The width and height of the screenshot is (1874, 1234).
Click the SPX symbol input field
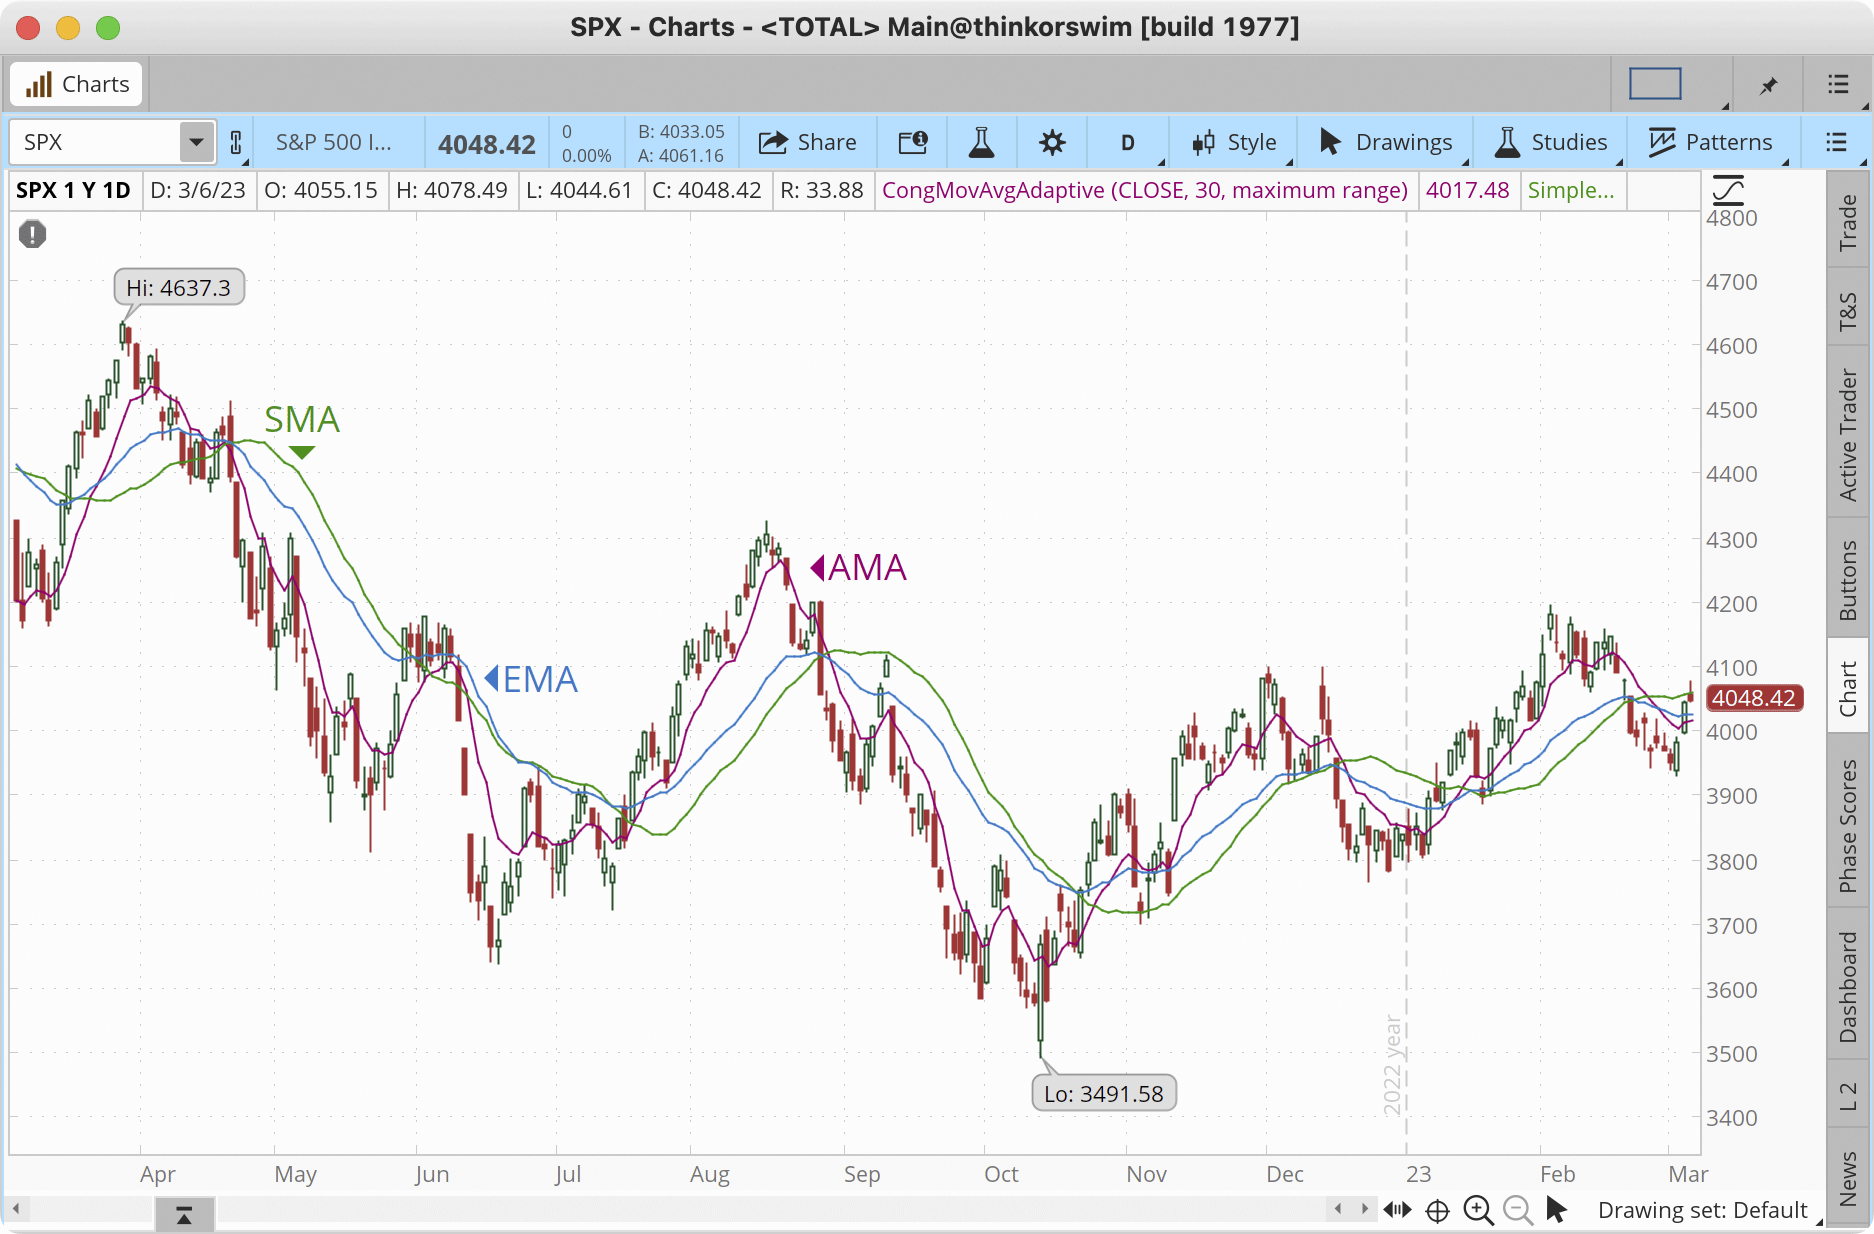(x=95, y=142)
